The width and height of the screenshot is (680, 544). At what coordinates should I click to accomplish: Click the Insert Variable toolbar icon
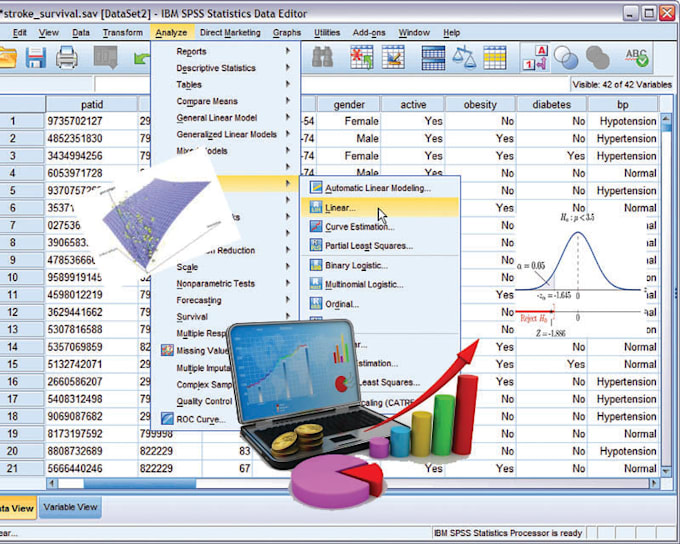click(393, 57)
